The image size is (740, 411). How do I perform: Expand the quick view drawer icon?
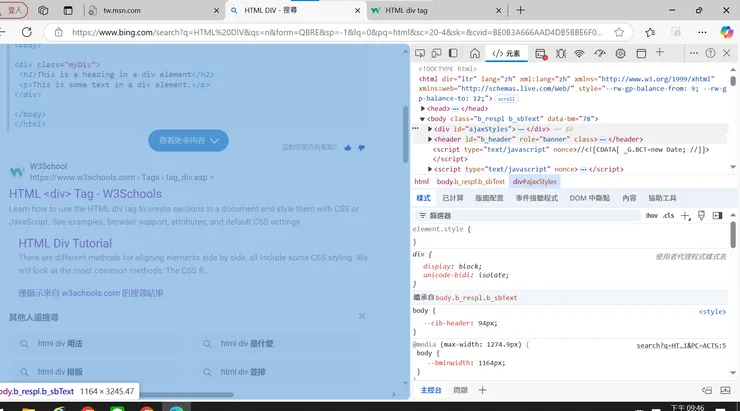pyautogui.click(x=725, y=390)
